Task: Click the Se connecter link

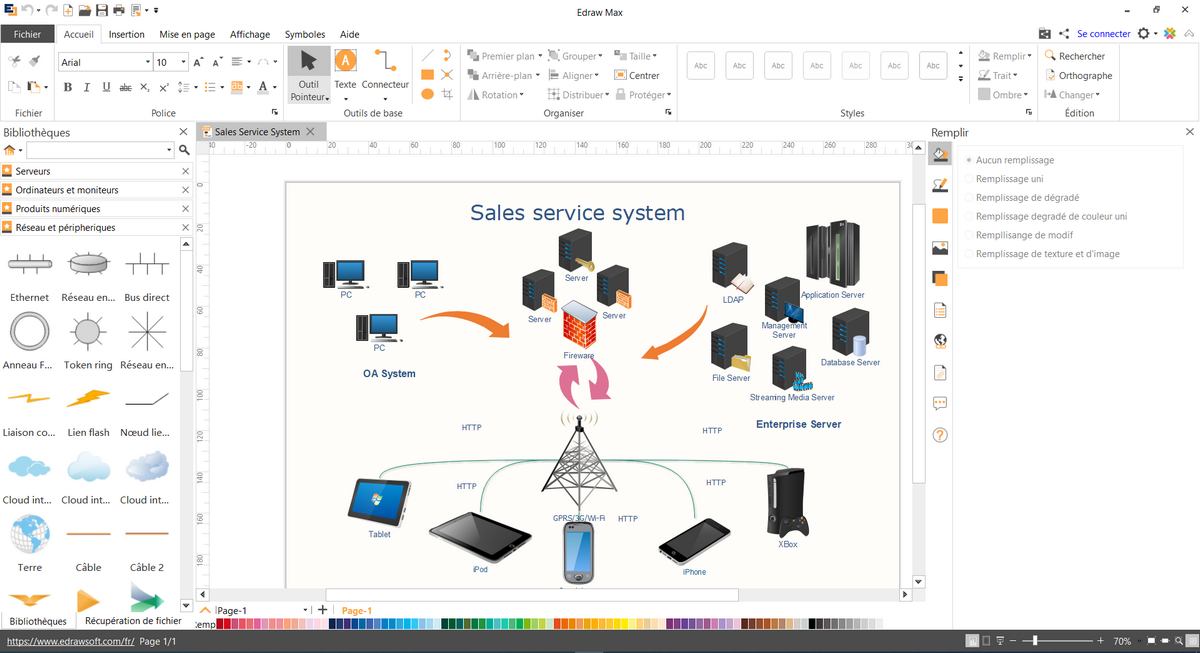Action: [1104, 33]
